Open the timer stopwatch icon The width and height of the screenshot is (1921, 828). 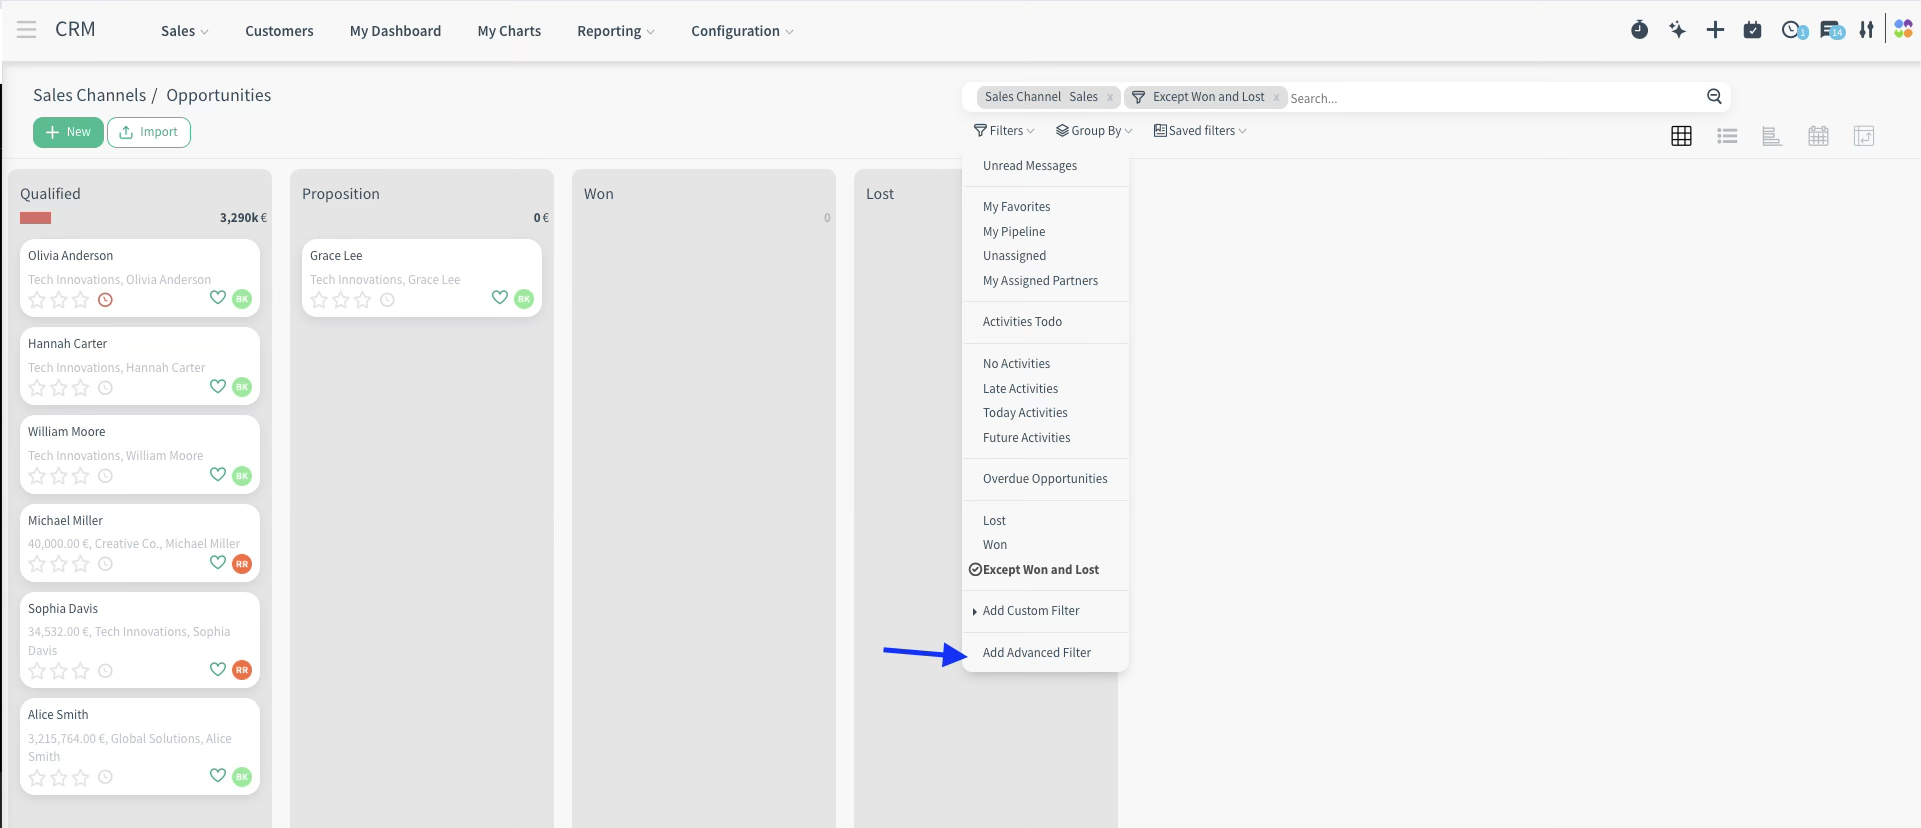click(x=1639, y=30)
